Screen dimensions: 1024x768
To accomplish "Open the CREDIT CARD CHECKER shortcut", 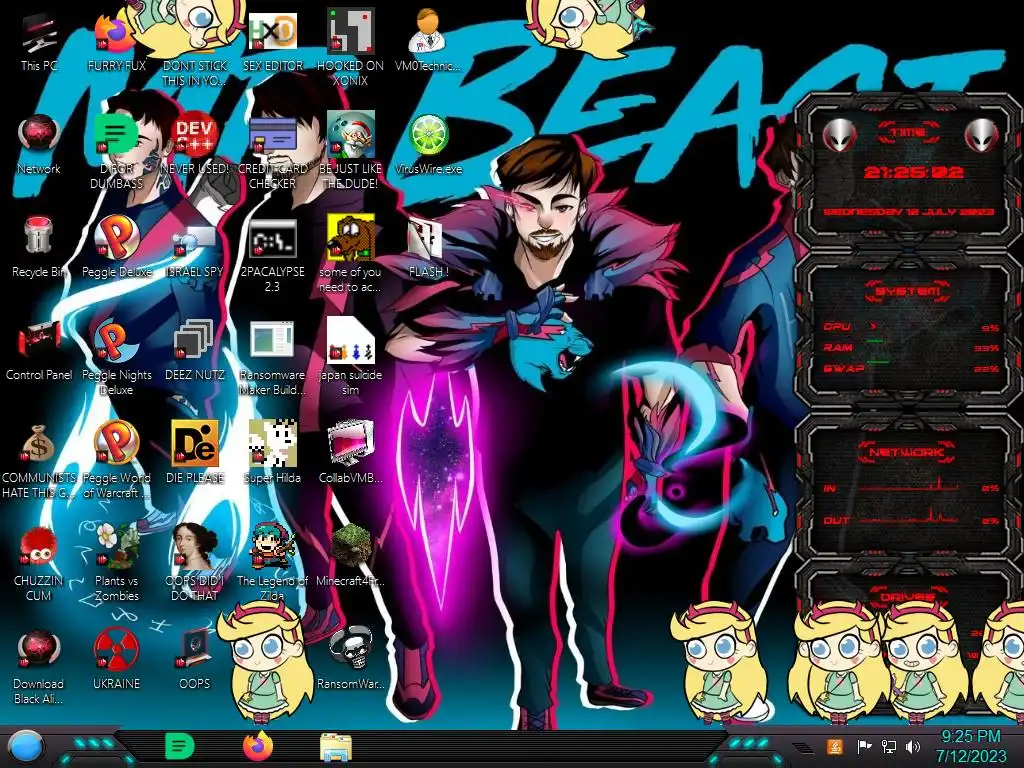I will 272,152.
